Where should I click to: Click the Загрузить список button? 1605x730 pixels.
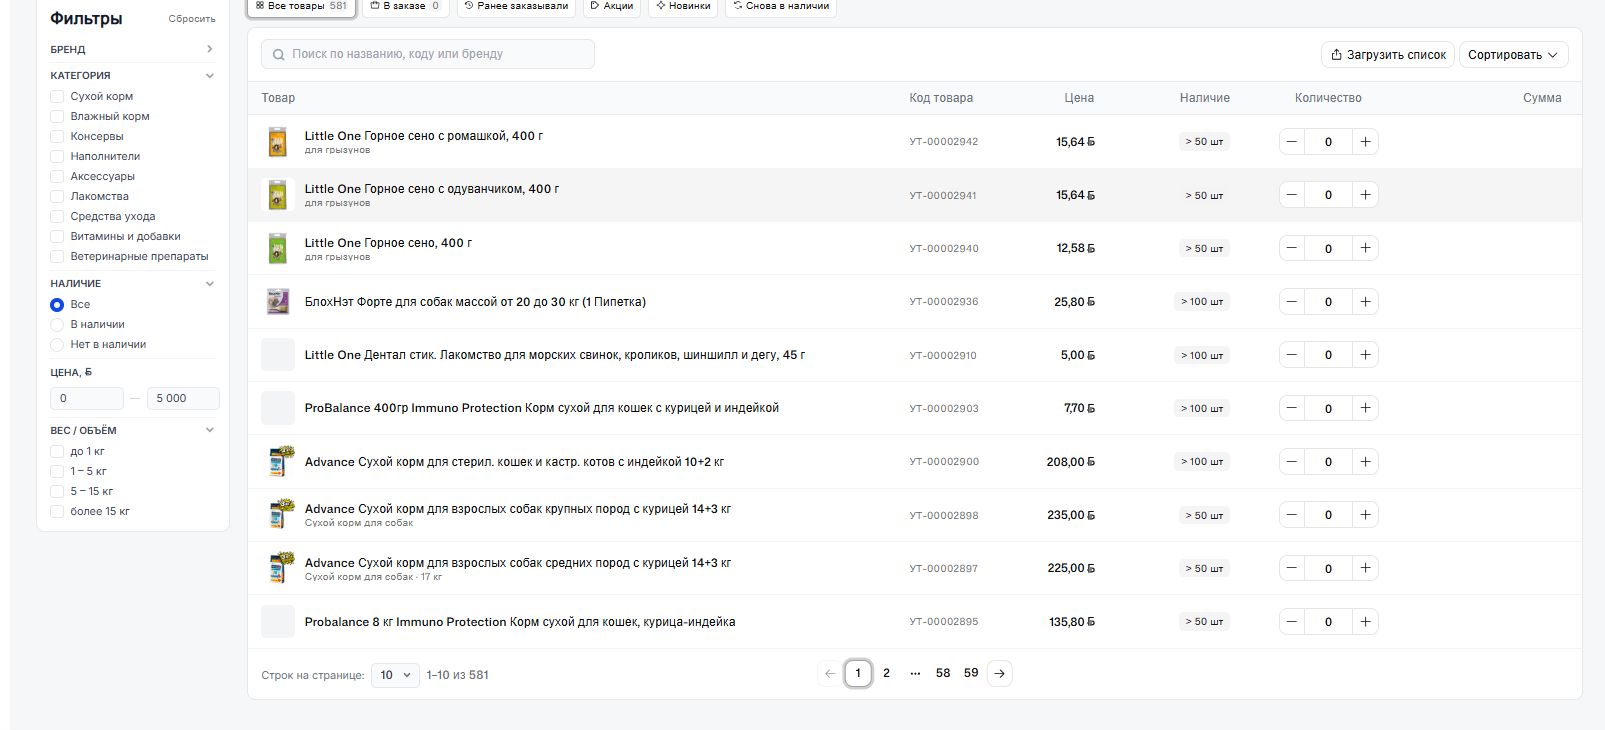(1388, 55)
